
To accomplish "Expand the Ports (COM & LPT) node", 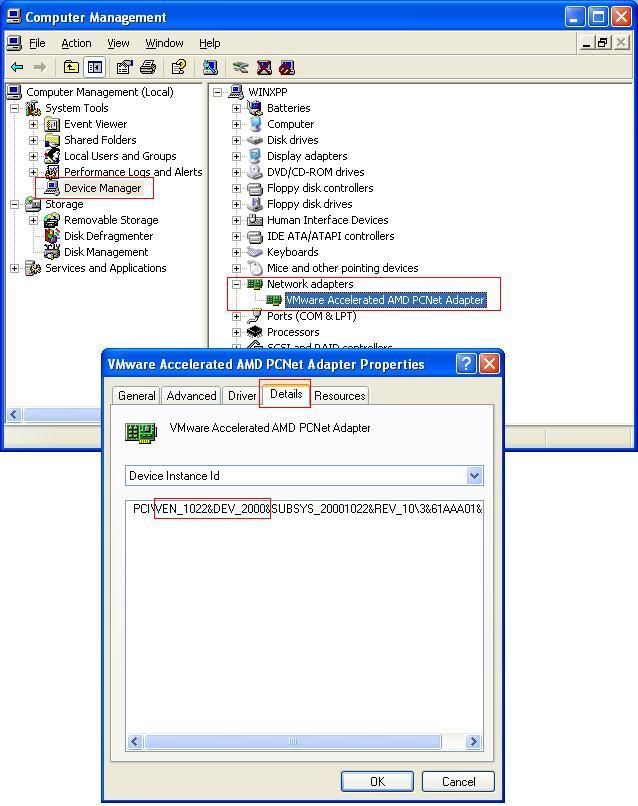I will [236, 316].
